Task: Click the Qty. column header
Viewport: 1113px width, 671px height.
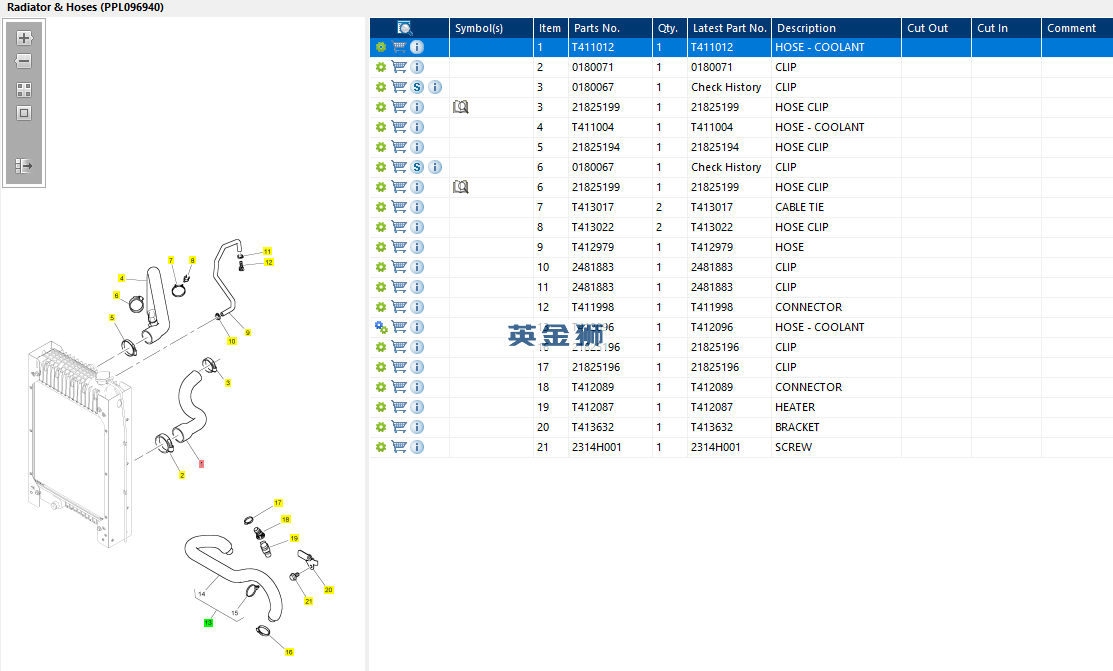Action: click(669, 28)
